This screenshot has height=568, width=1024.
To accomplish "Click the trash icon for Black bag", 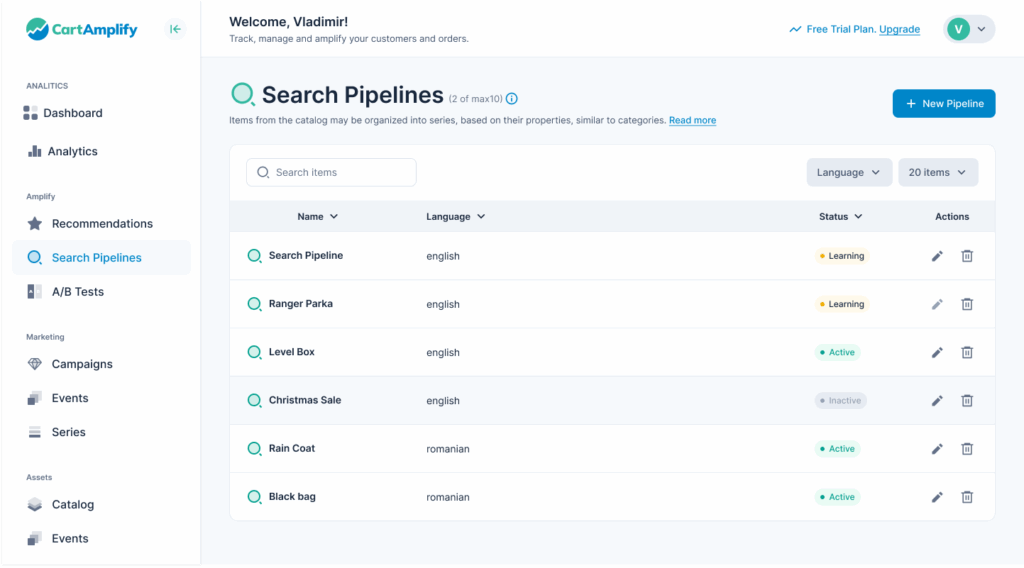I will click(x=967, y=497).
